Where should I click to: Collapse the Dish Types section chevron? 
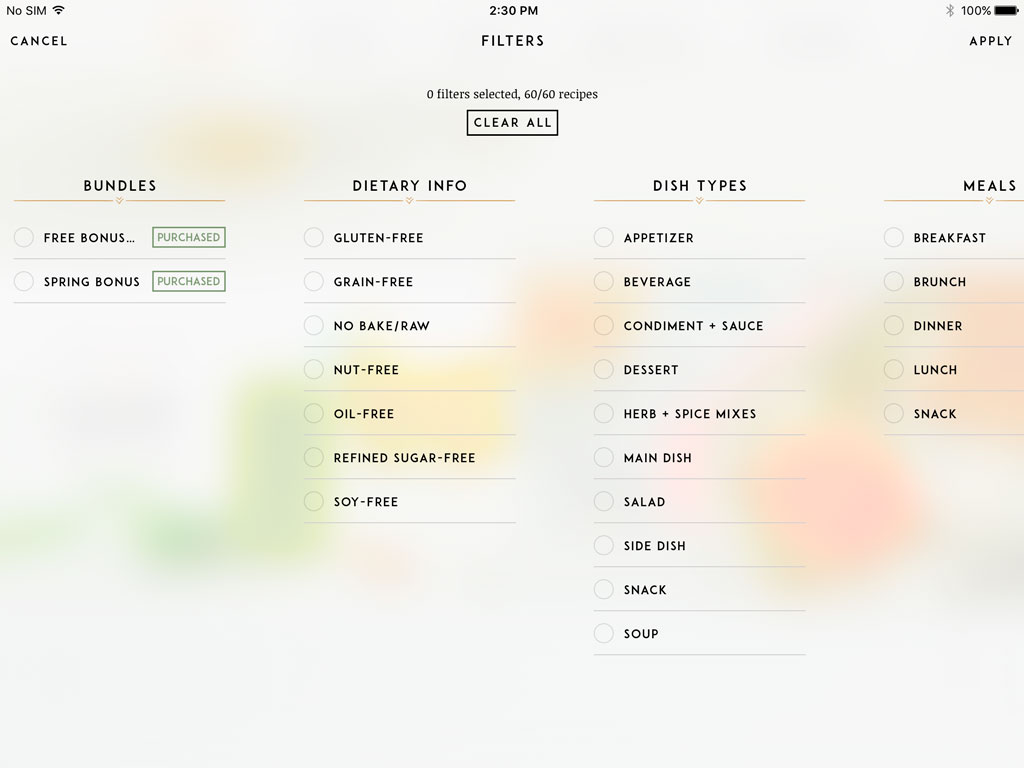699,201
